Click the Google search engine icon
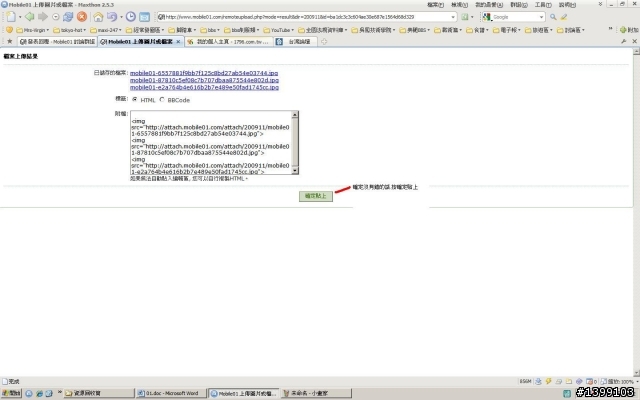This screenshot has height=400, width=640. click(487, 17)
